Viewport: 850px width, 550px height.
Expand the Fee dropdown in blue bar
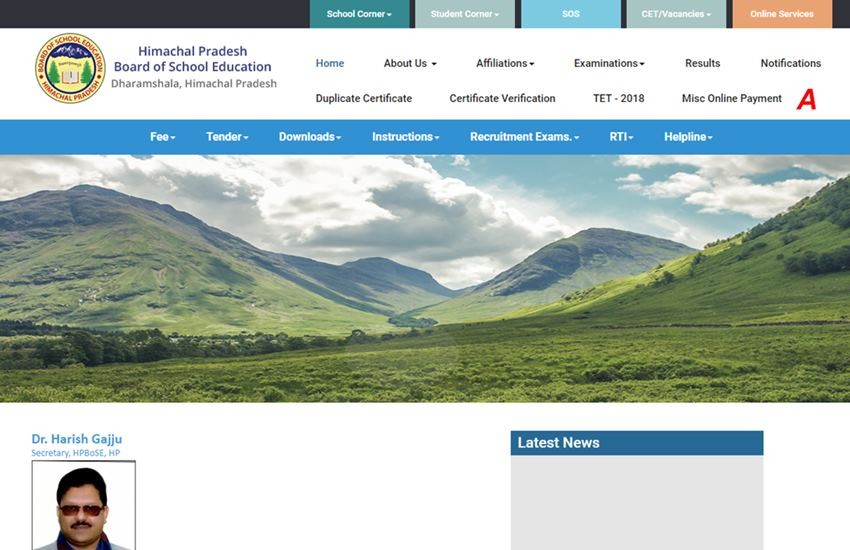point(163,137)
